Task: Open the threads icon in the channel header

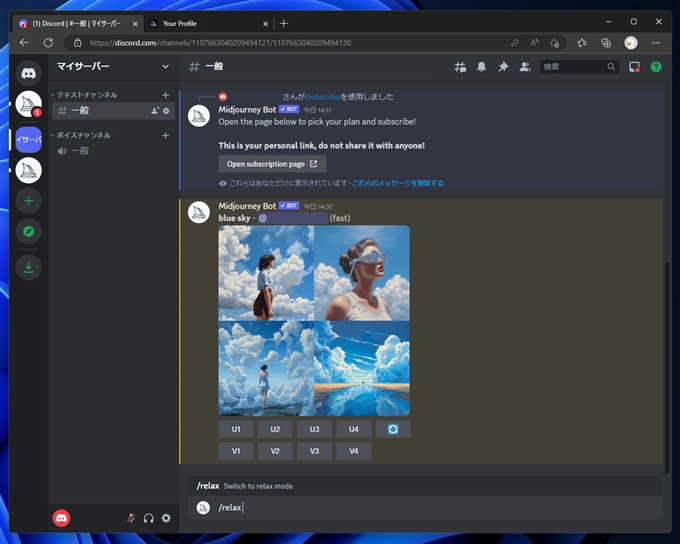Action: pyautogui.click(x=460, y=67)
